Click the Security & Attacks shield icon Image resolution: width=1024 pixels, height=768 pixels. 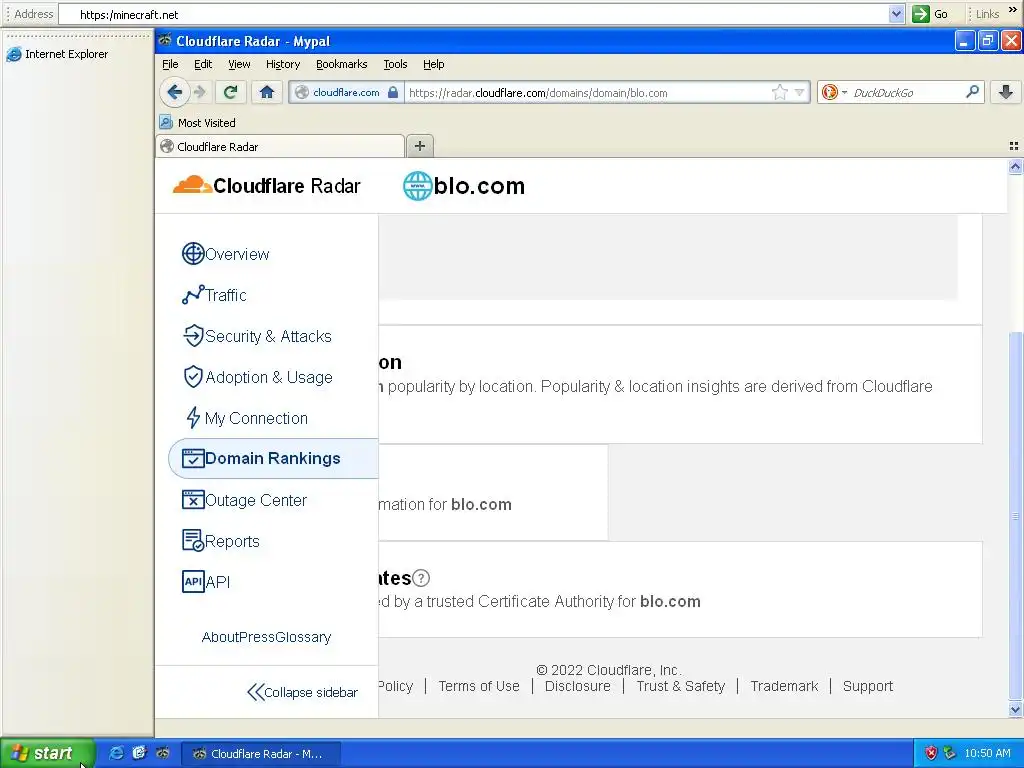(193, 336)
